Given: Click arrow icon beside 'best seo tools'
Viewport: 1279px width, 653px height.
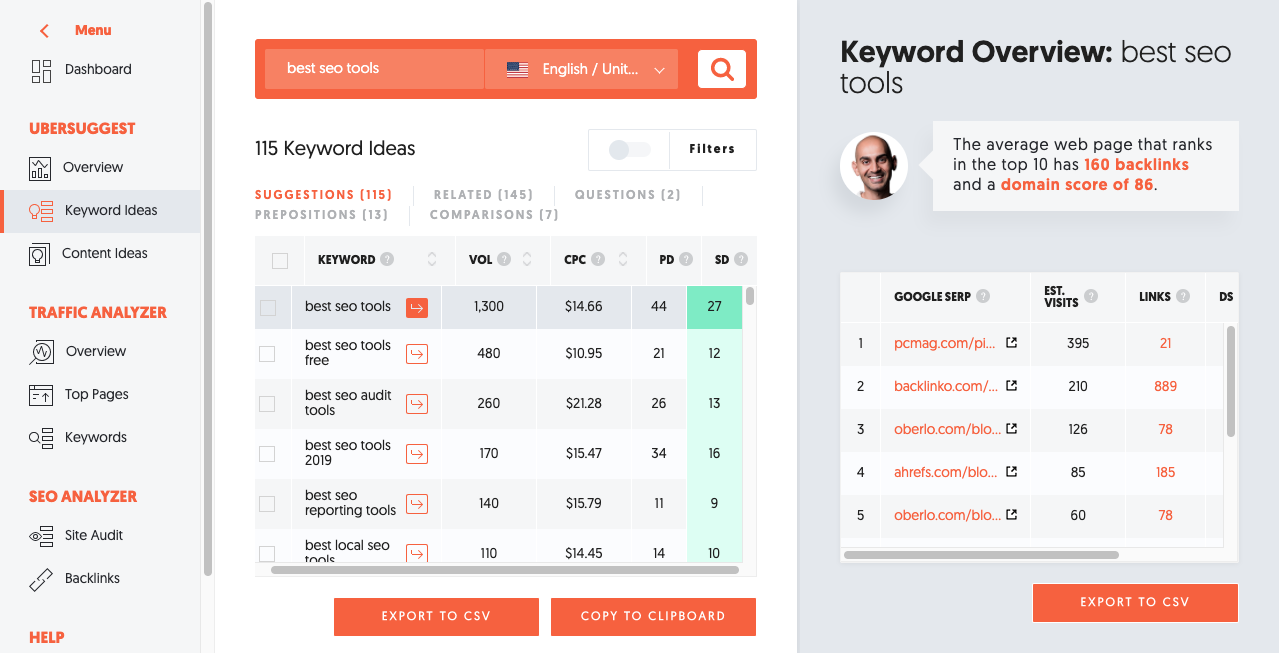Looking at the screenshot, I should coord(417,307).
